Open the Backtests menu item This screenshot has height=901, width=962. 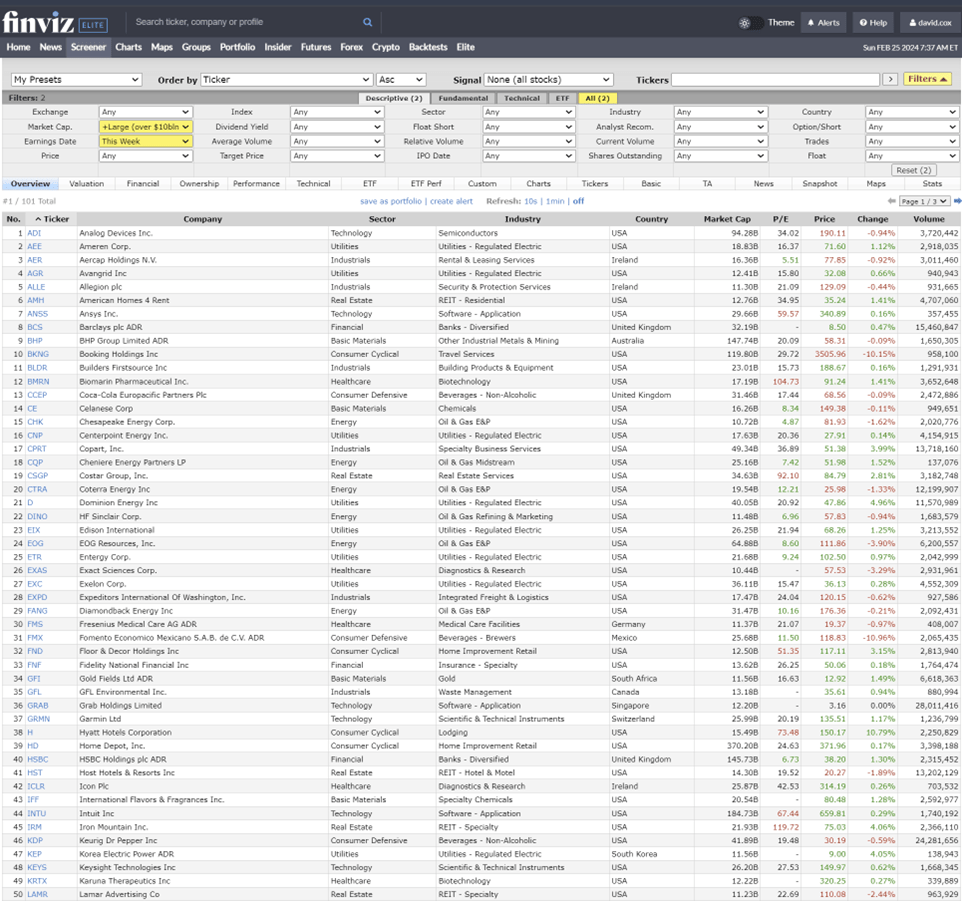(x=428, y=46)
